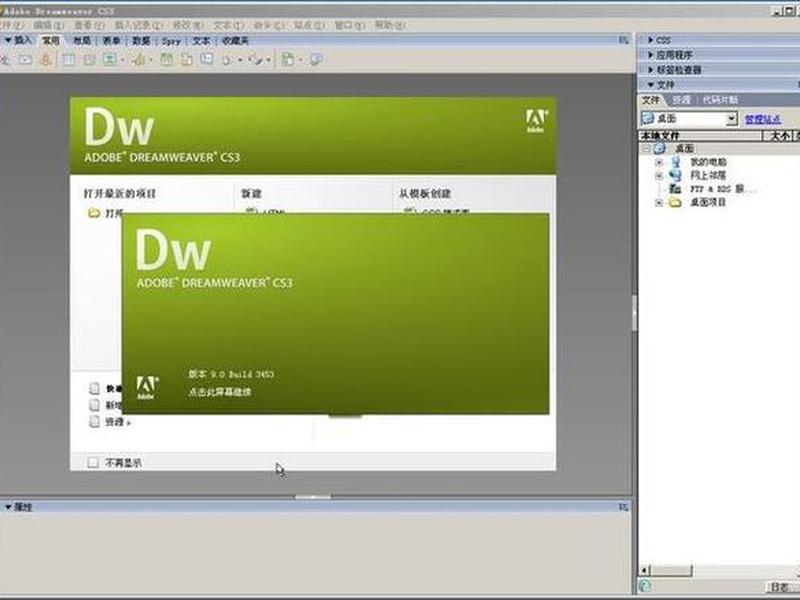Screen dimensions: 800x600
Task: Open the 修改 menu
Action: pos(188,25)
